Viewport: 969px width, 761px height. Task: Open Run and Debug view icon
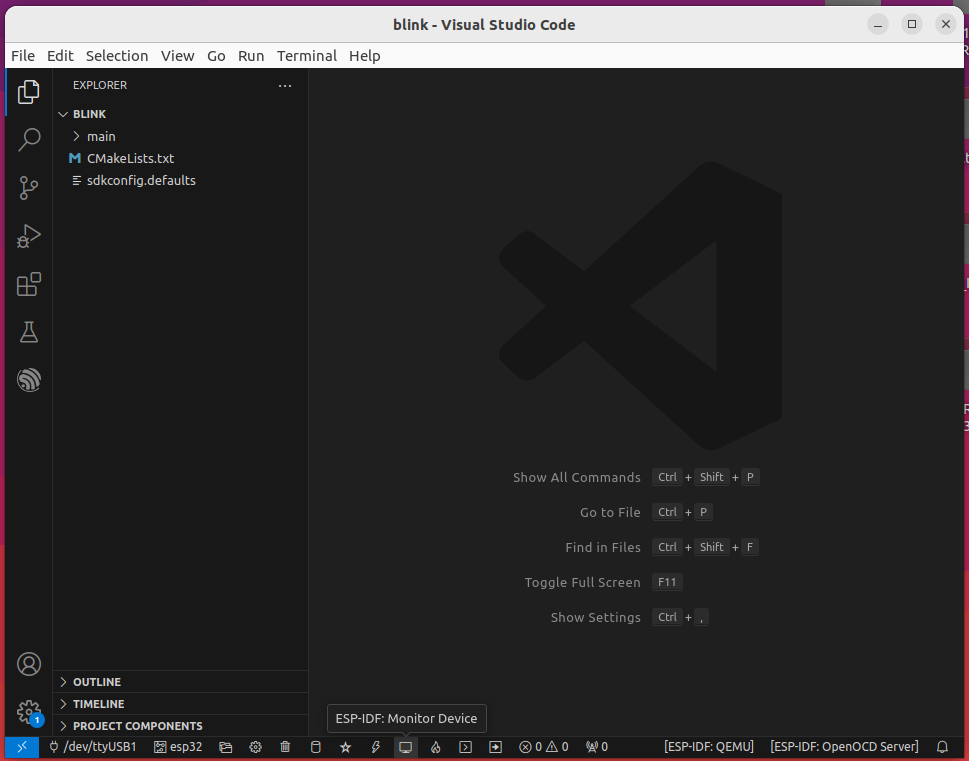[28, 236]
